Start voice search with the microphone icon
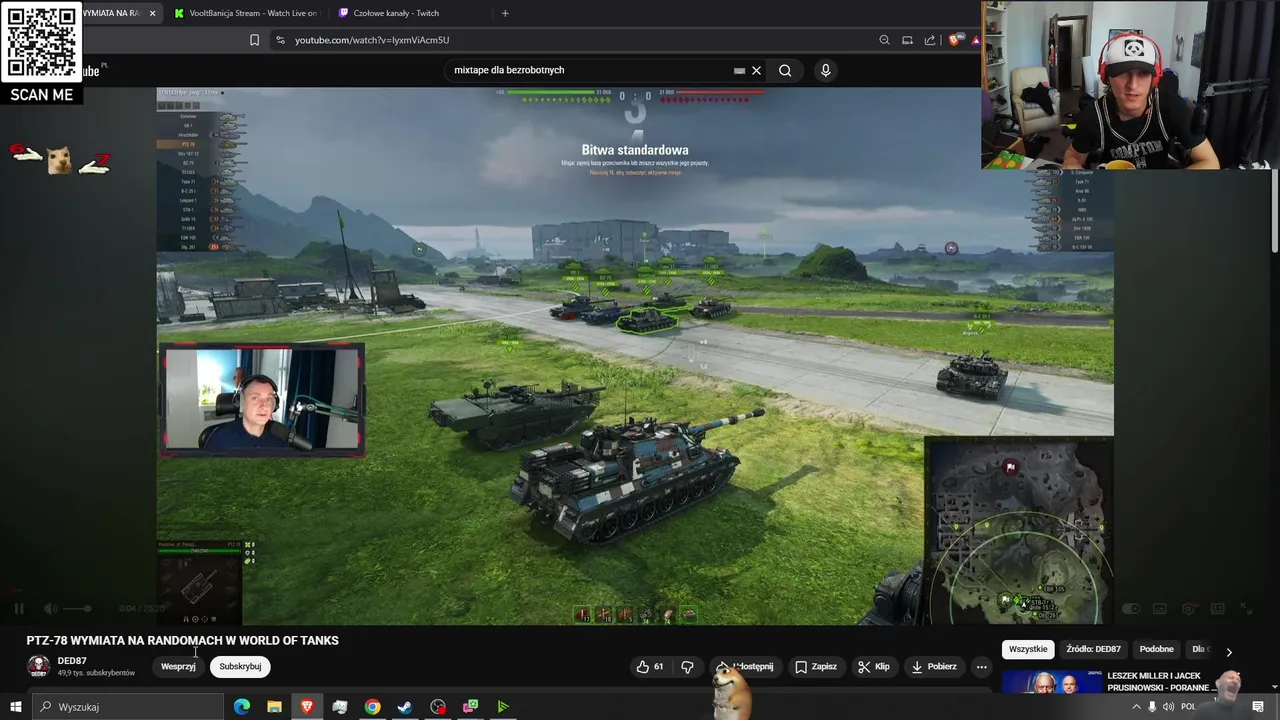This screenshot has width=1280, height=720. tap(825, 70)
